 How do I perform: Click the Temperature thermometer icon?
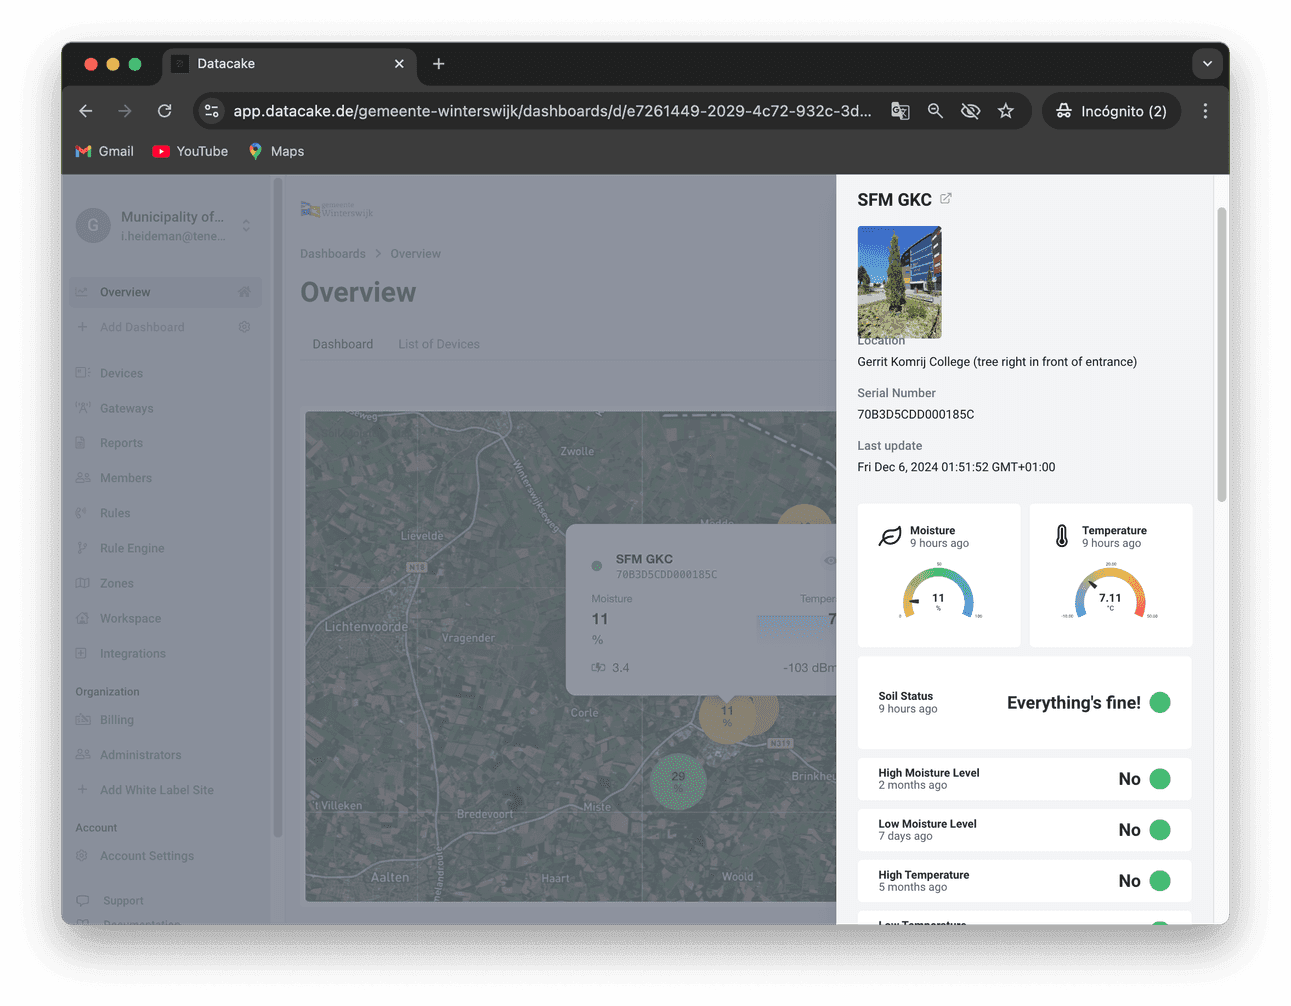point(1062,536)
